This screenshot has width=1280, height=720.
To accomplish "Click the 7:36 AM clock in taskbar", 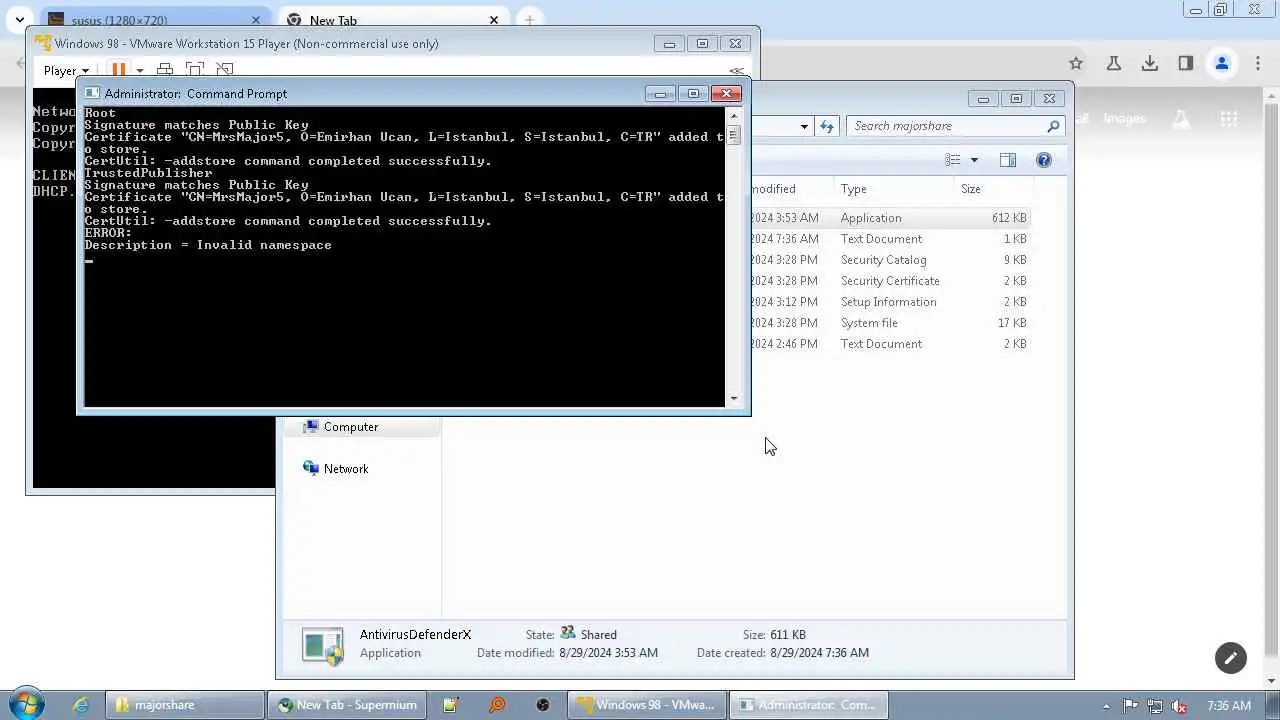I will [1229, 706].
